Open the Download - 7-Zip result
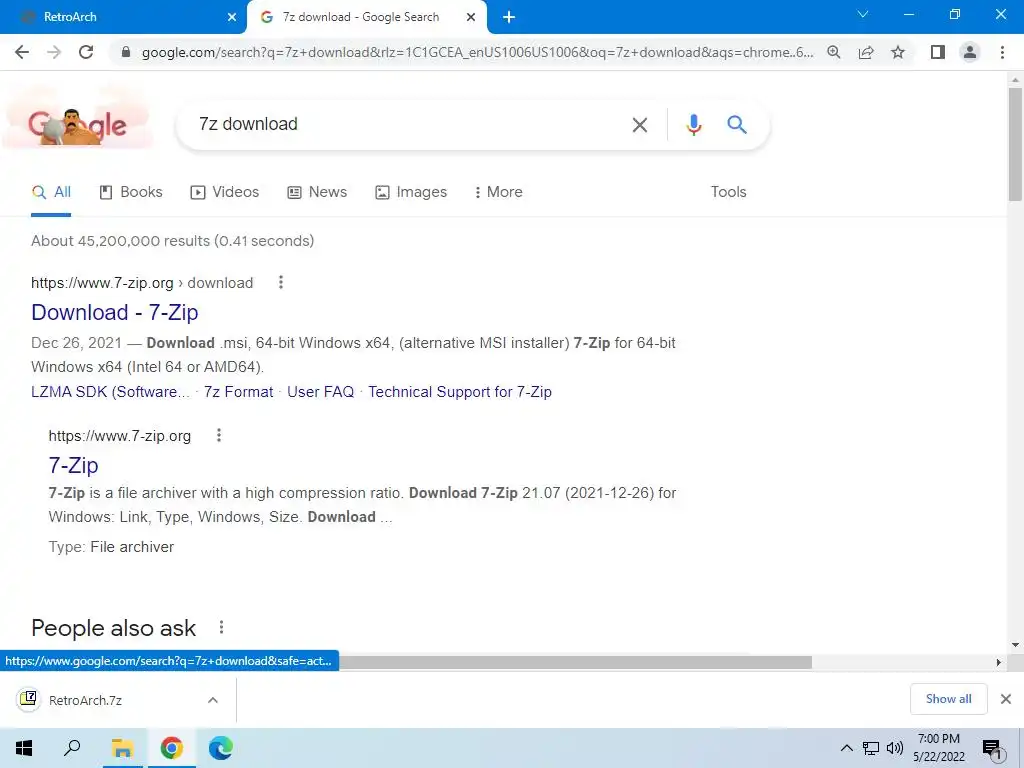The image size is (1024, 768). 115,312
